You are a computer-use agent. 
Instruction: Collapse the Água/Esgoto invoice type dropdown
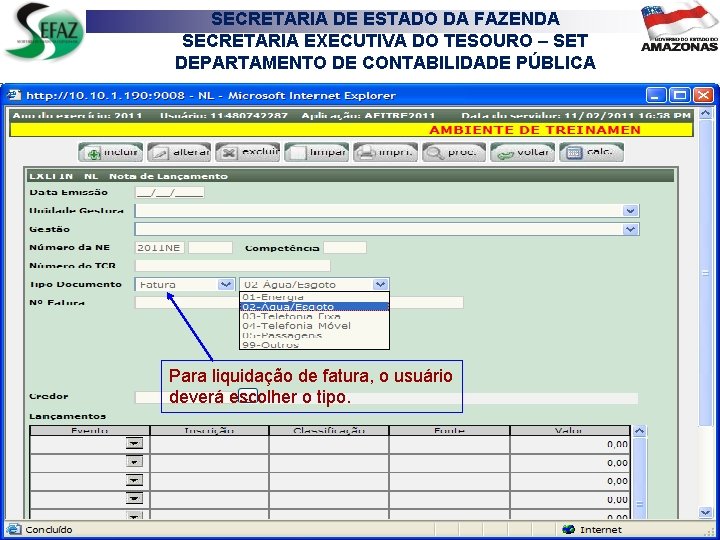380,284
